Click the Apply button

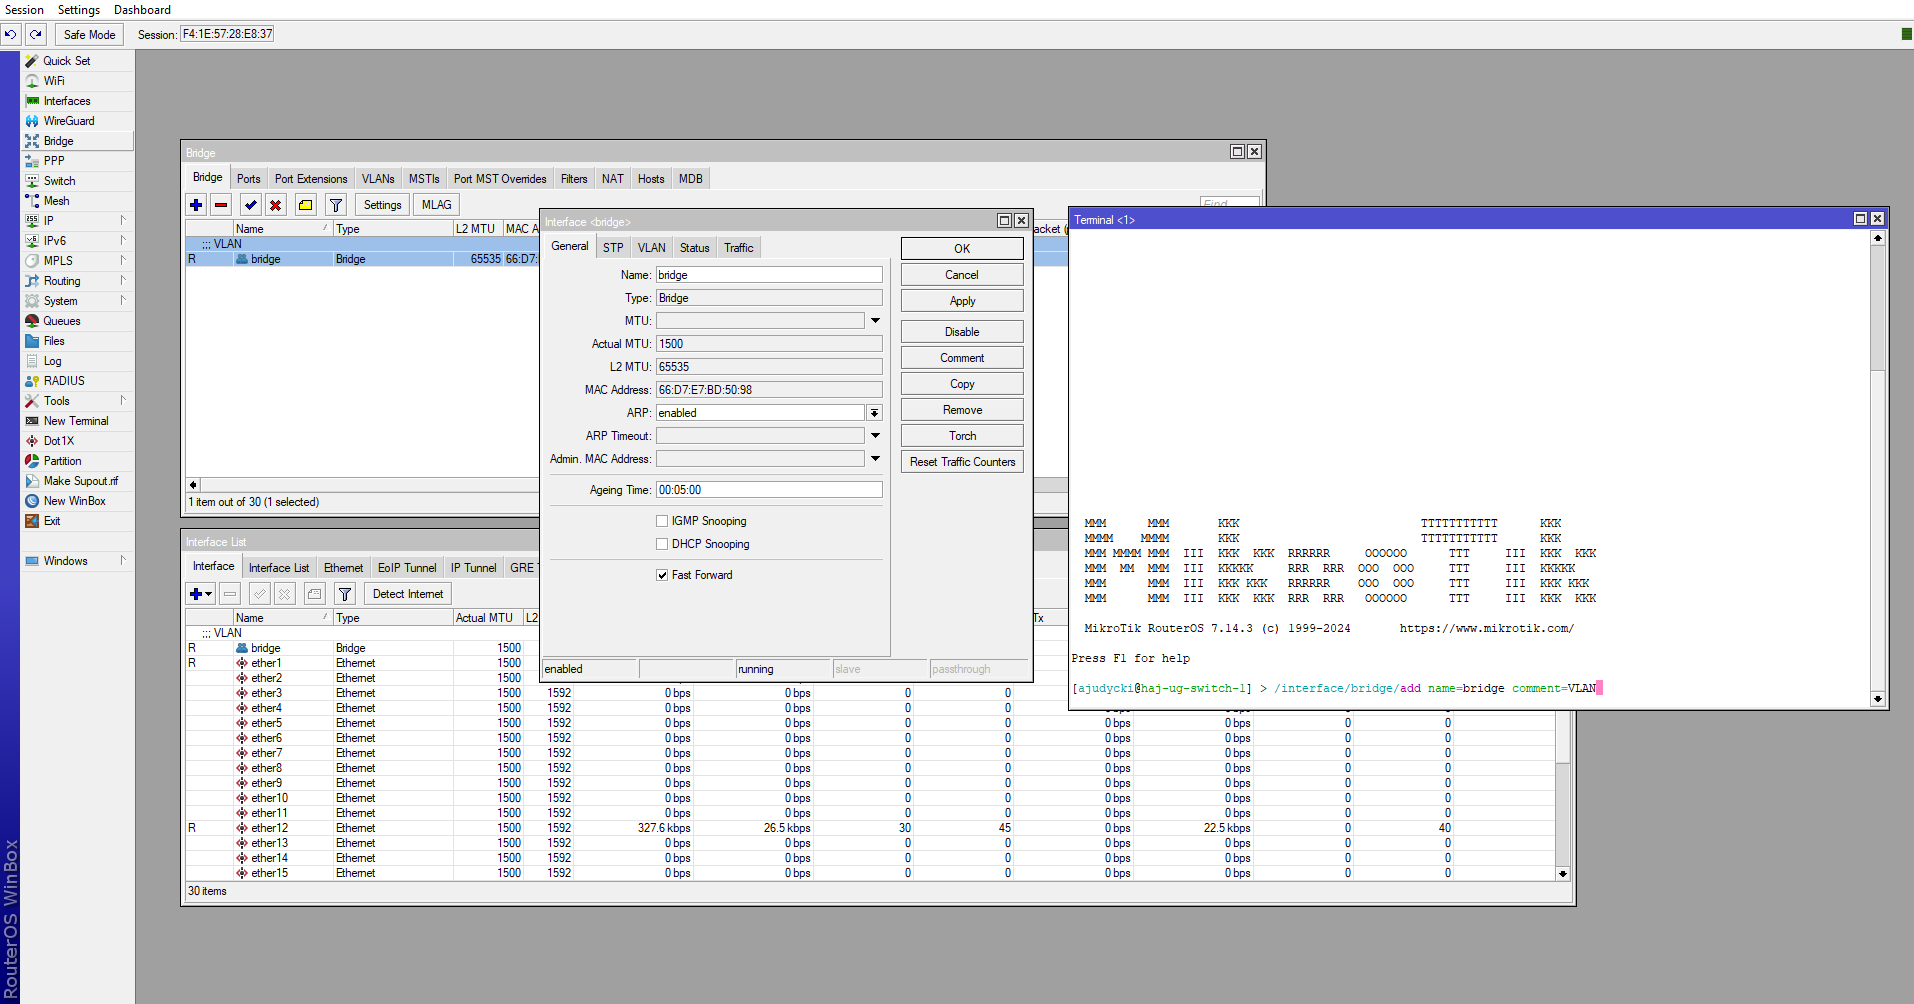tap(962, 301)
